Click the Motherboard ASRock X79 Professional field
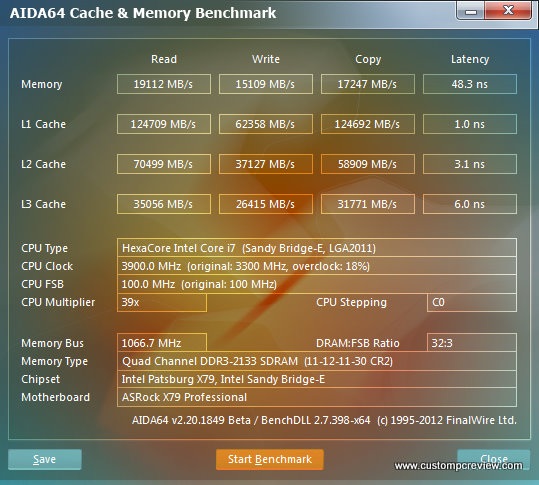The width and height of the screenshot is (539, 485). [317, 397]
